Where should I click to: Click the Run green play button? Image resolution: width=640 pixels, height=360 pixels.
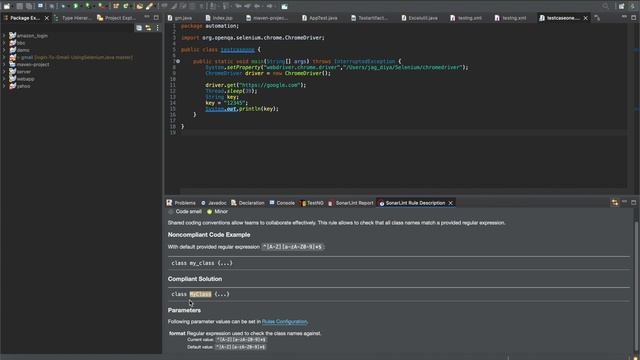click(76, 6)
